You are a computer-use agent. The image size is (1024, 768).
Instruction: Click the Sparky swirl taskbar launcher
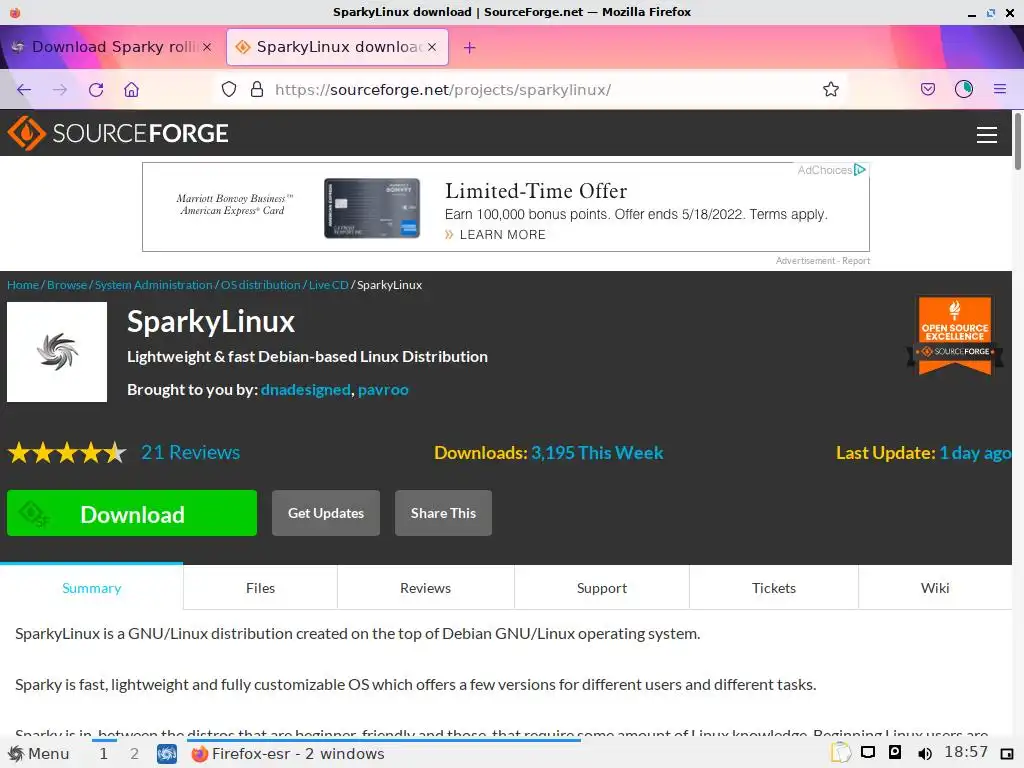pyautogui.click(x=167, y=754)
